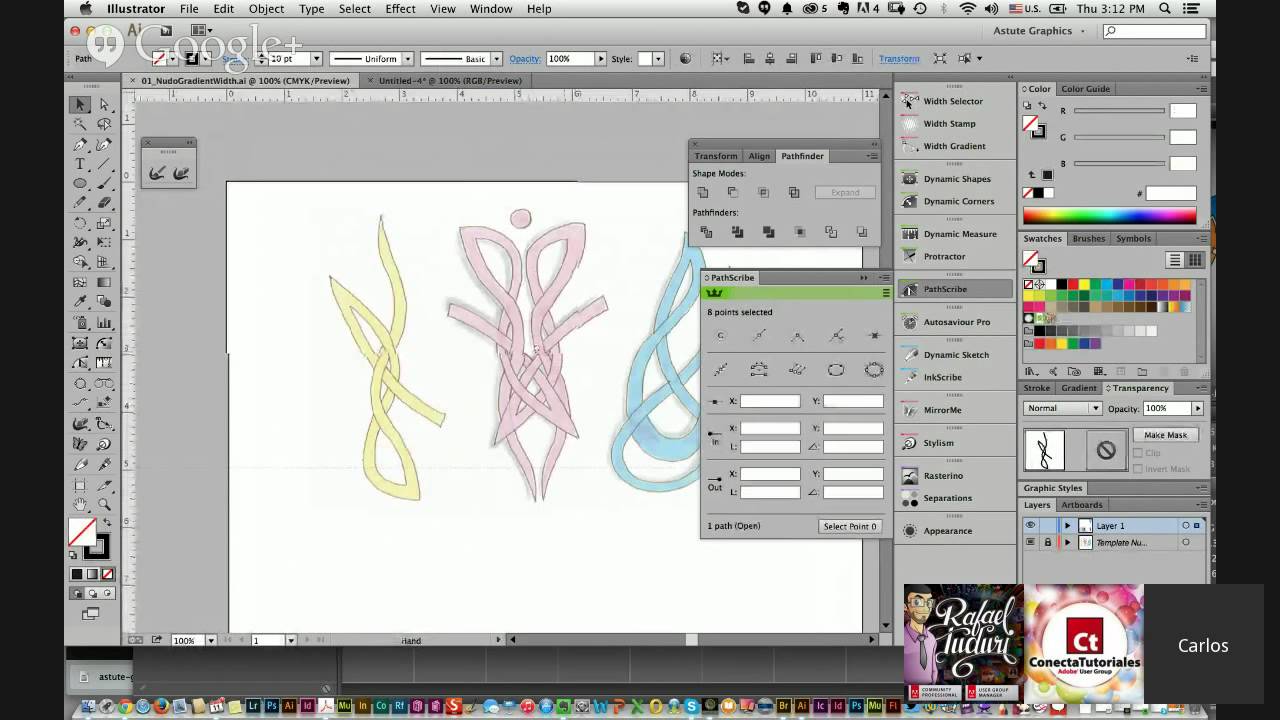Viewport: 1280px width, 720px height.
Task: Pick a color from the spectrum bar
Action: coord(1109,215)
